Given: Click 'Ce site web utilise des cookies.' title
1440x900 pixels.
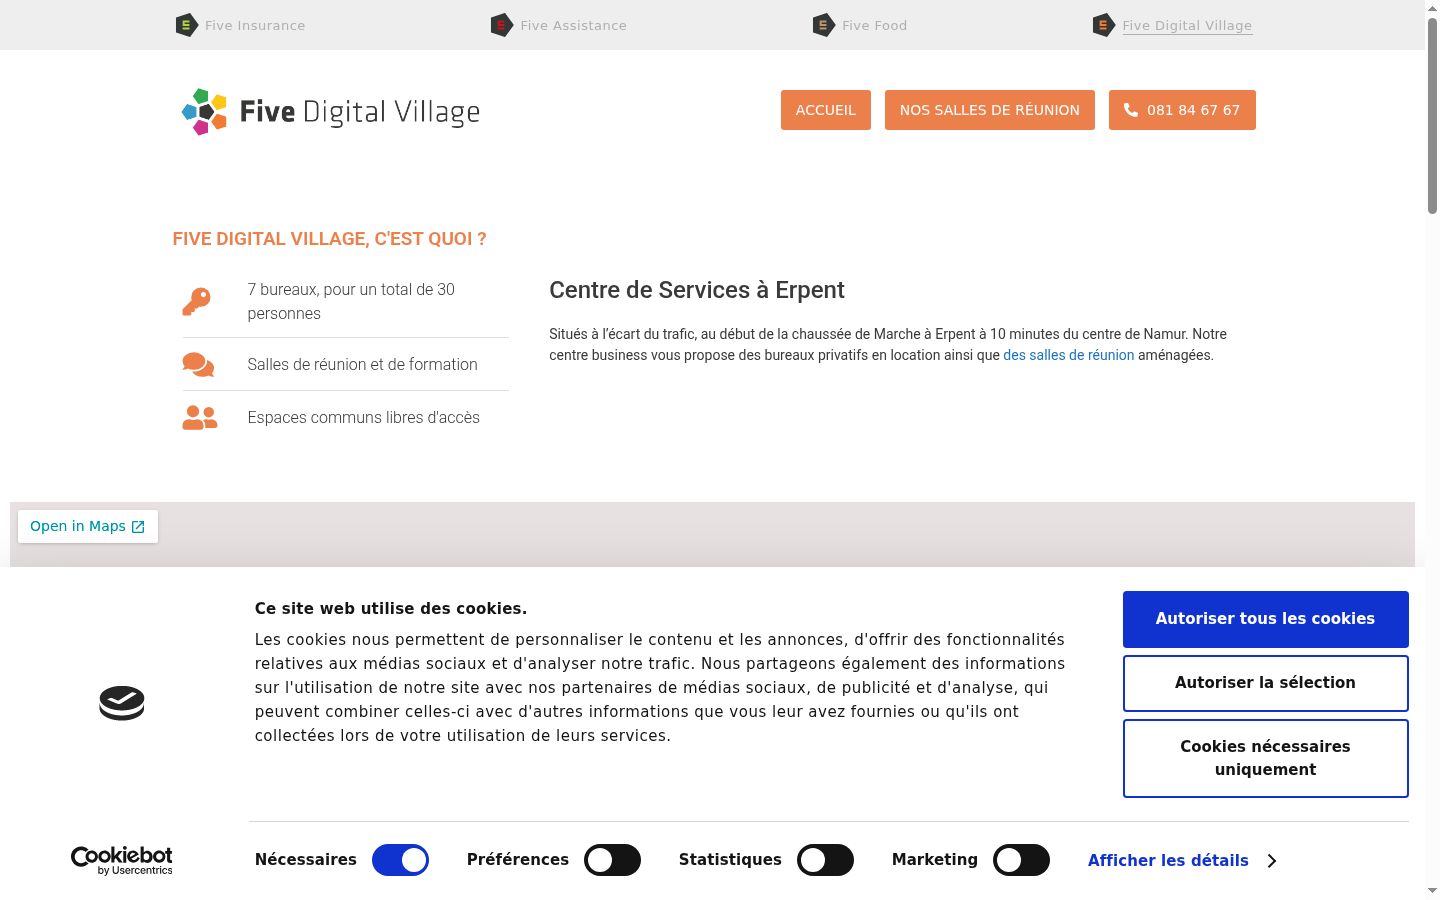Looking at the screenshot, I should (x=391, y=609).
